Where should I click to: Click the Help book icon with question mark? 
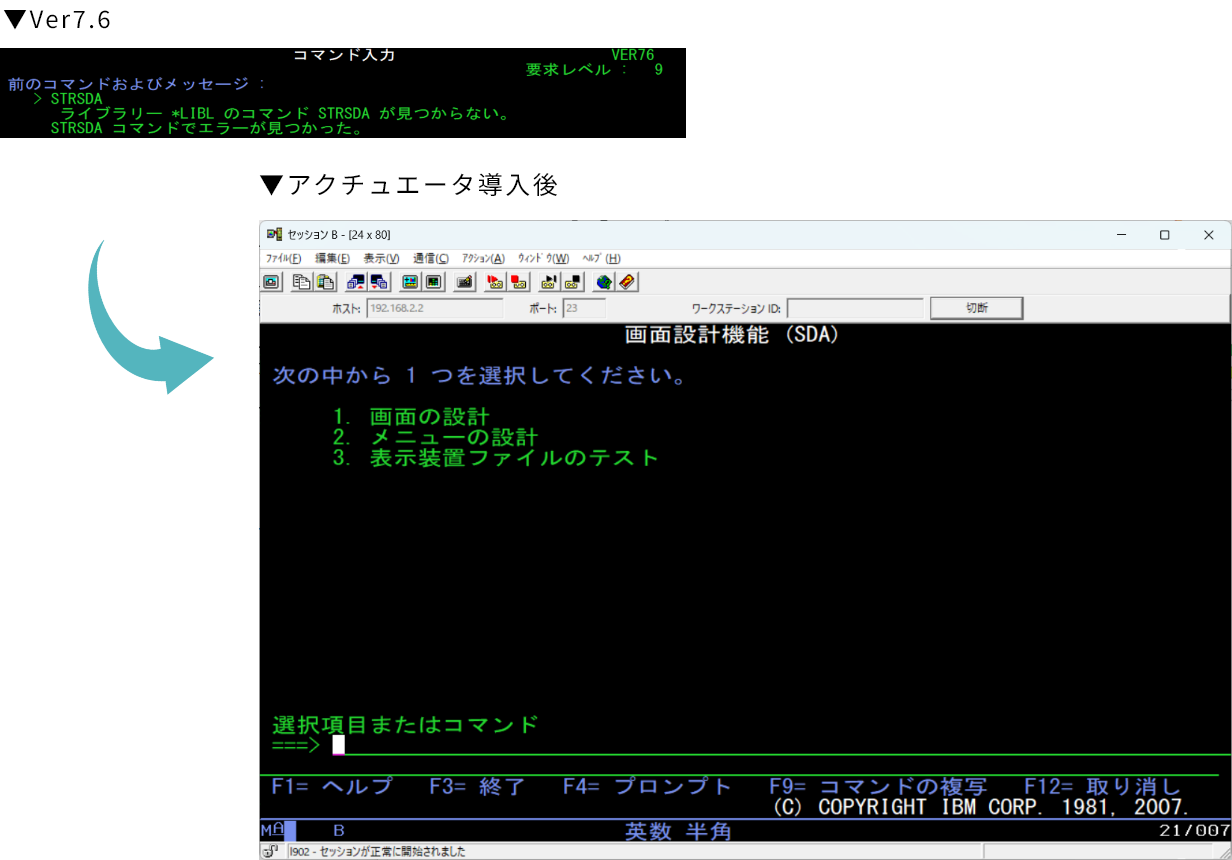627,282
